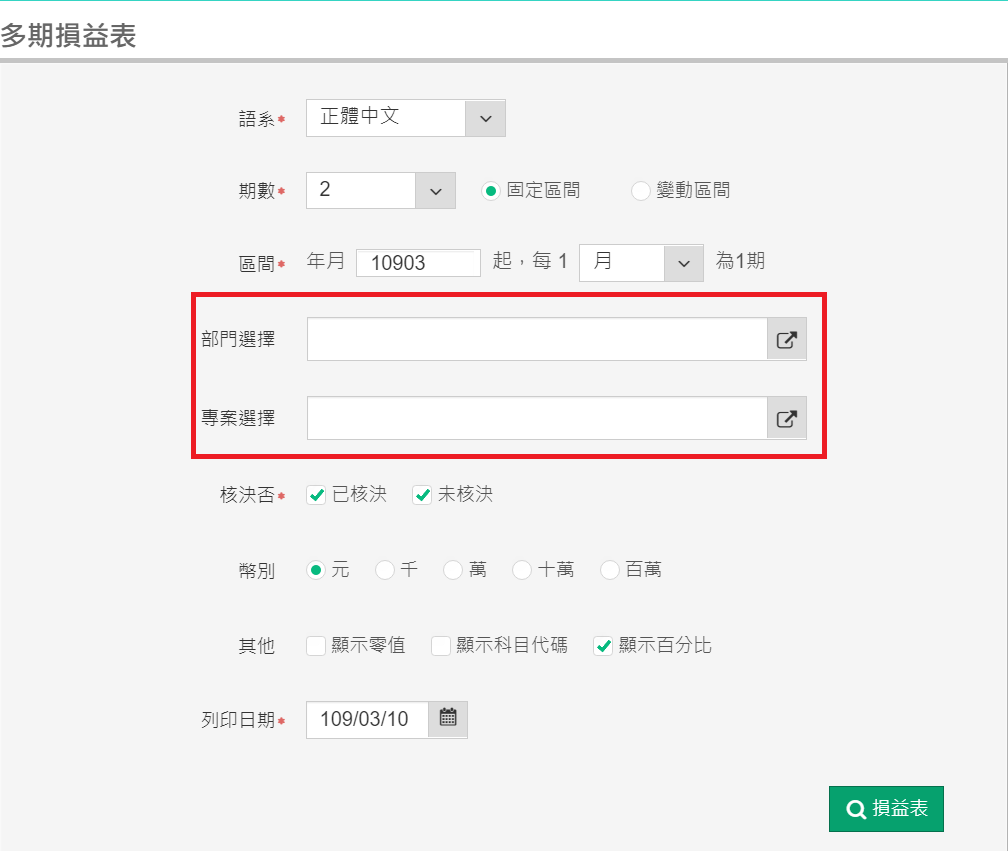Click the 核決否 field label
This screenshot has height=851, width=1008.
(x=248, y=495)
